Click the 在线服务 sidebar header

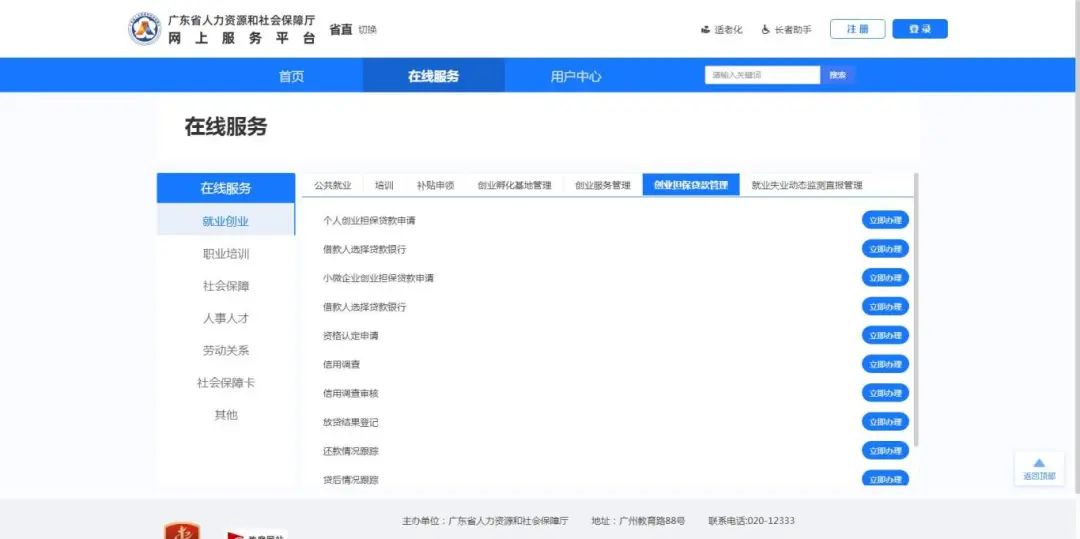[x=226, y=188]
